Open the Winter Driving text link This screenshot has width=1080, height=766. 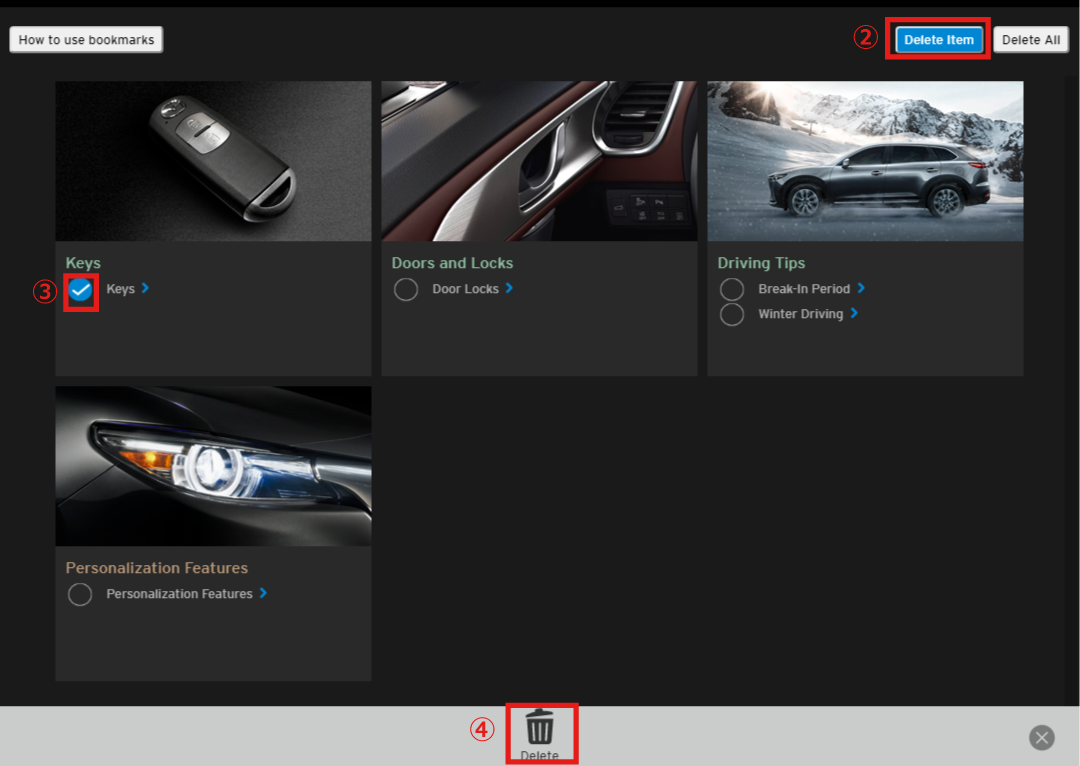coord(800,314)
